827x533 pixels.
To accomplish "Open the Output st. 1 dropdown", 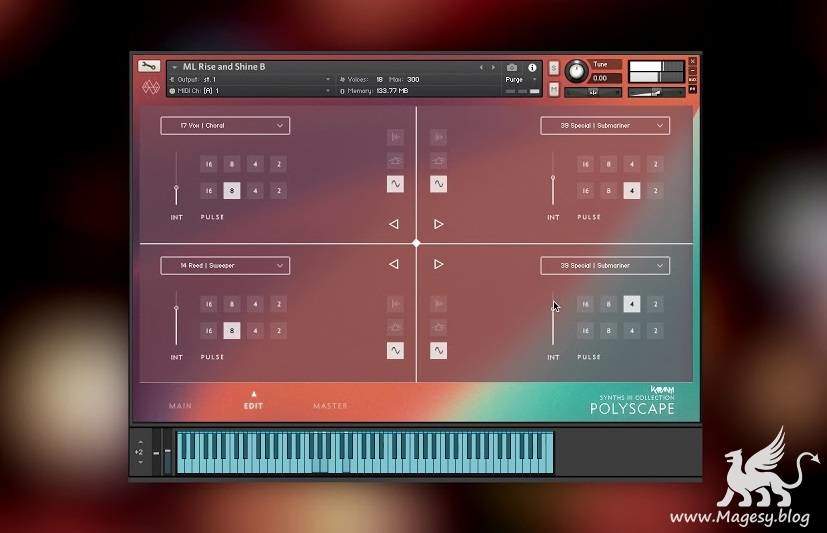I will [251, 80].
